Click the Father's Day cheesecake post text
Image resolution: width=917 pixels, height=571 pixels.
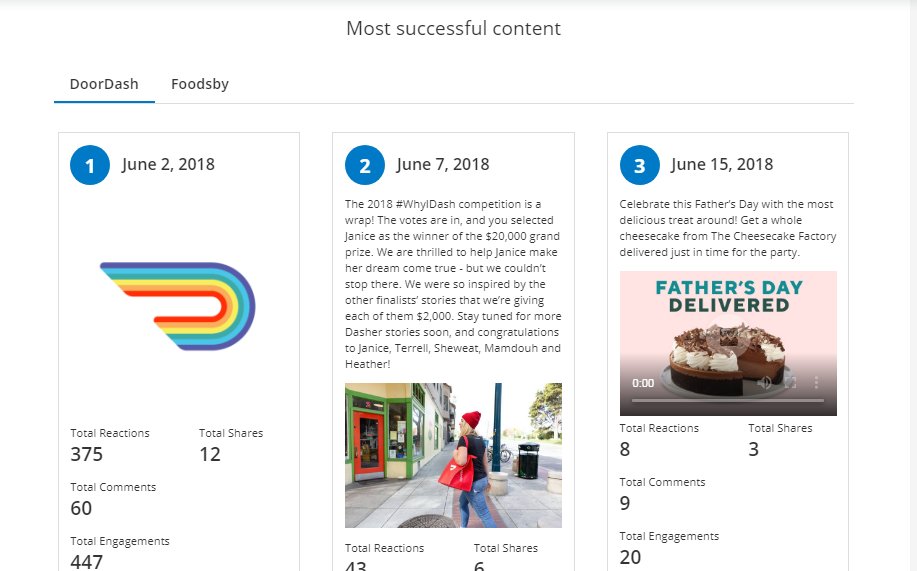point(728,228)
